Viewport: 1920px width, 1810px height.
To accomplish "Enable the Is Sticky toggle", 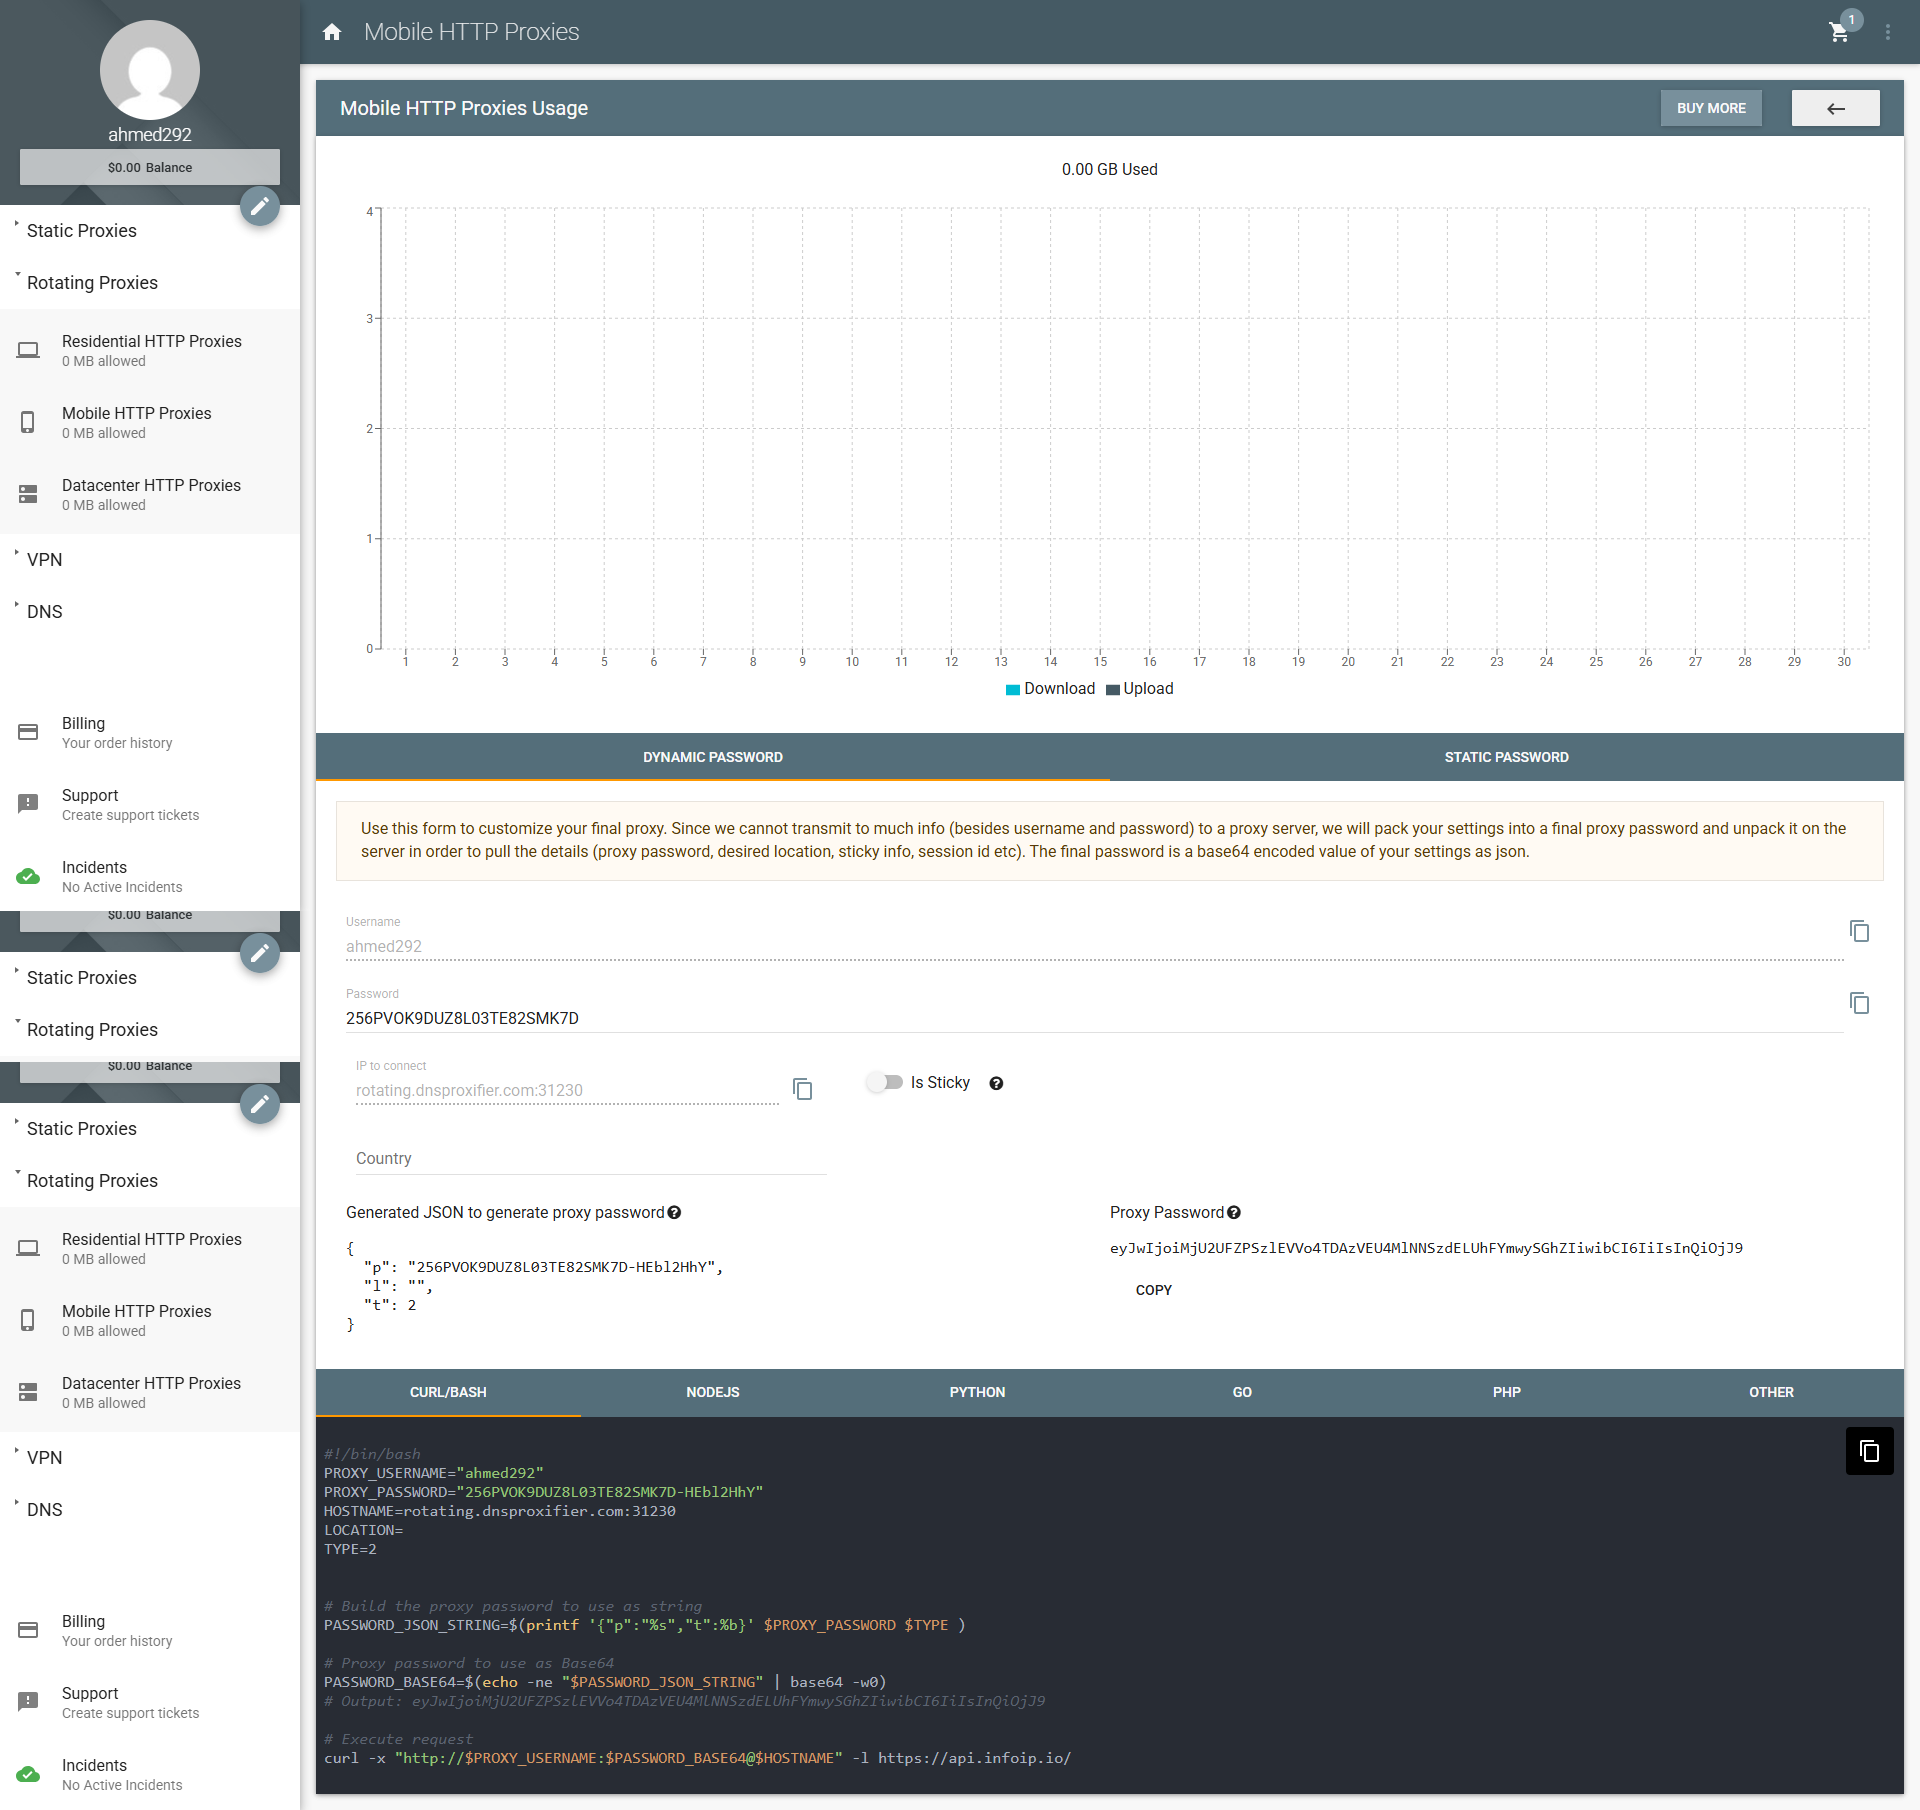I will [884, 1082].
